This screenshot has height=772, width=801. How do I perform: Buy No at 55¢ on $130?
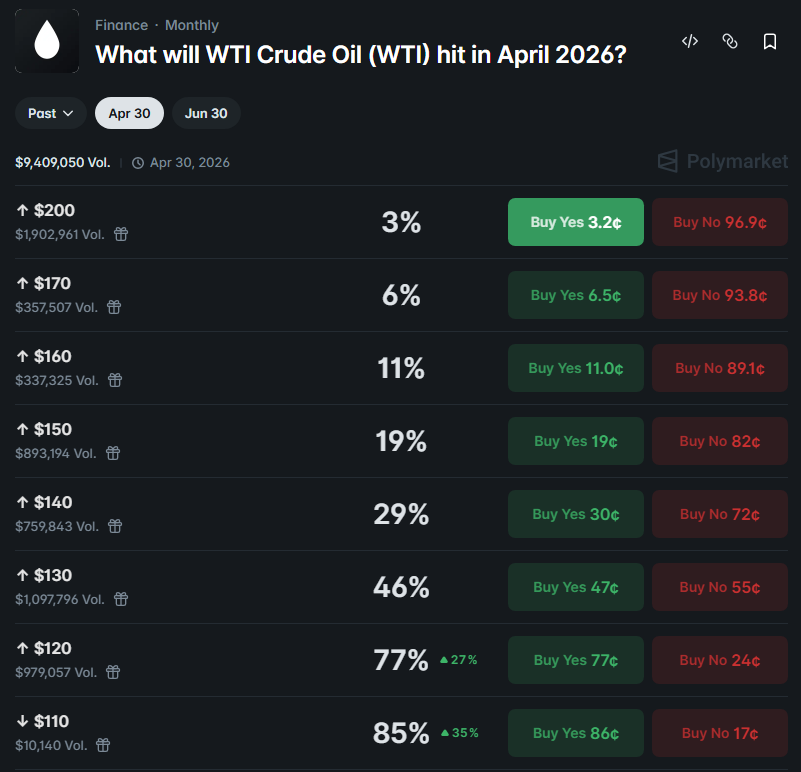(x=719, y=587)
